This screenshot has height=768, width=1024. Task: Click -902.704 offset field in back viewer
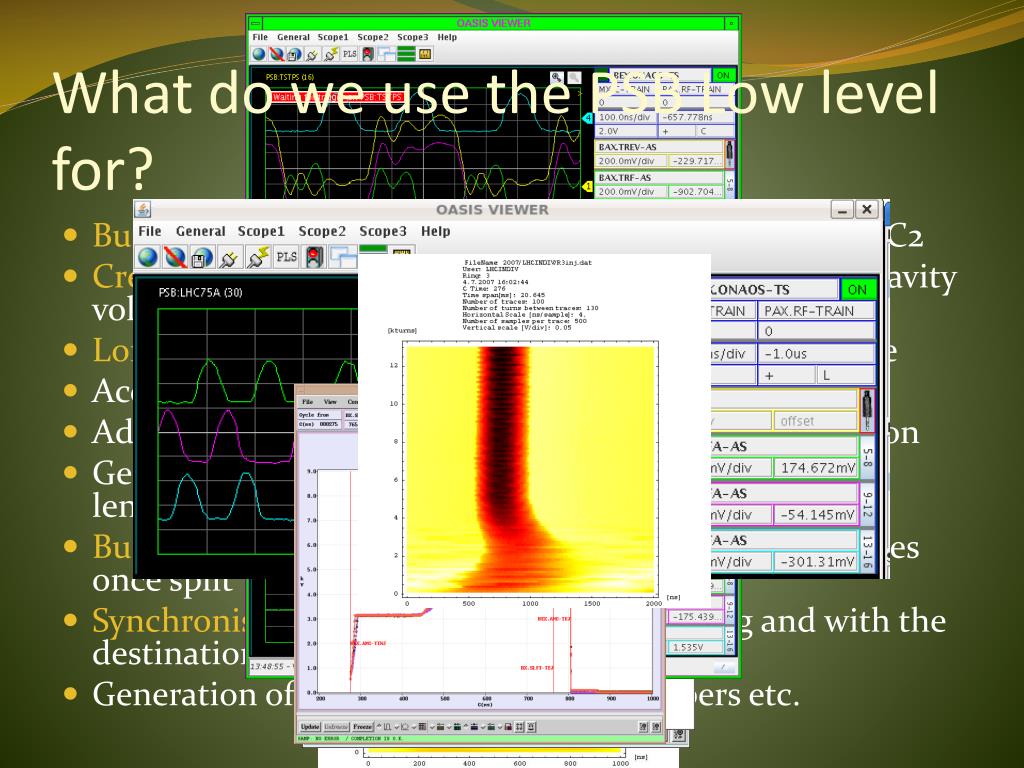coord(696,191)
